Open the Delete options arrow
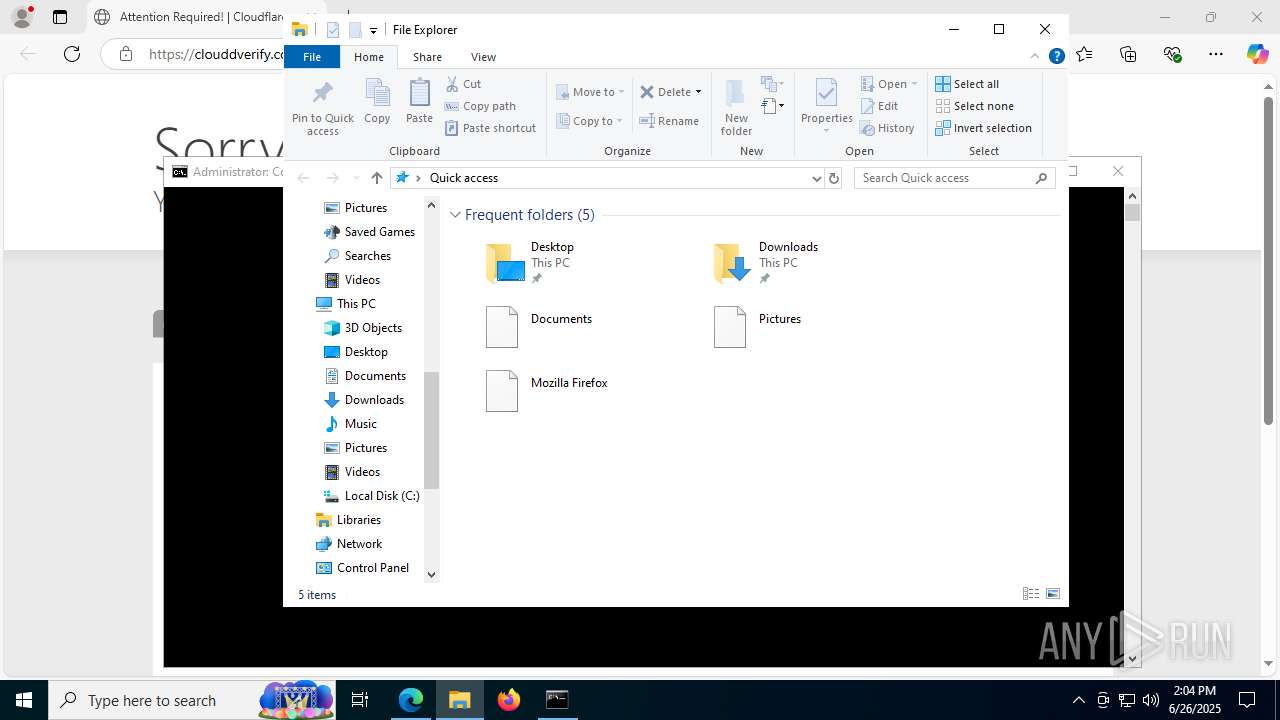This screenshot has width=1280, height=720. pyautogui.click(x=698, y=92)
